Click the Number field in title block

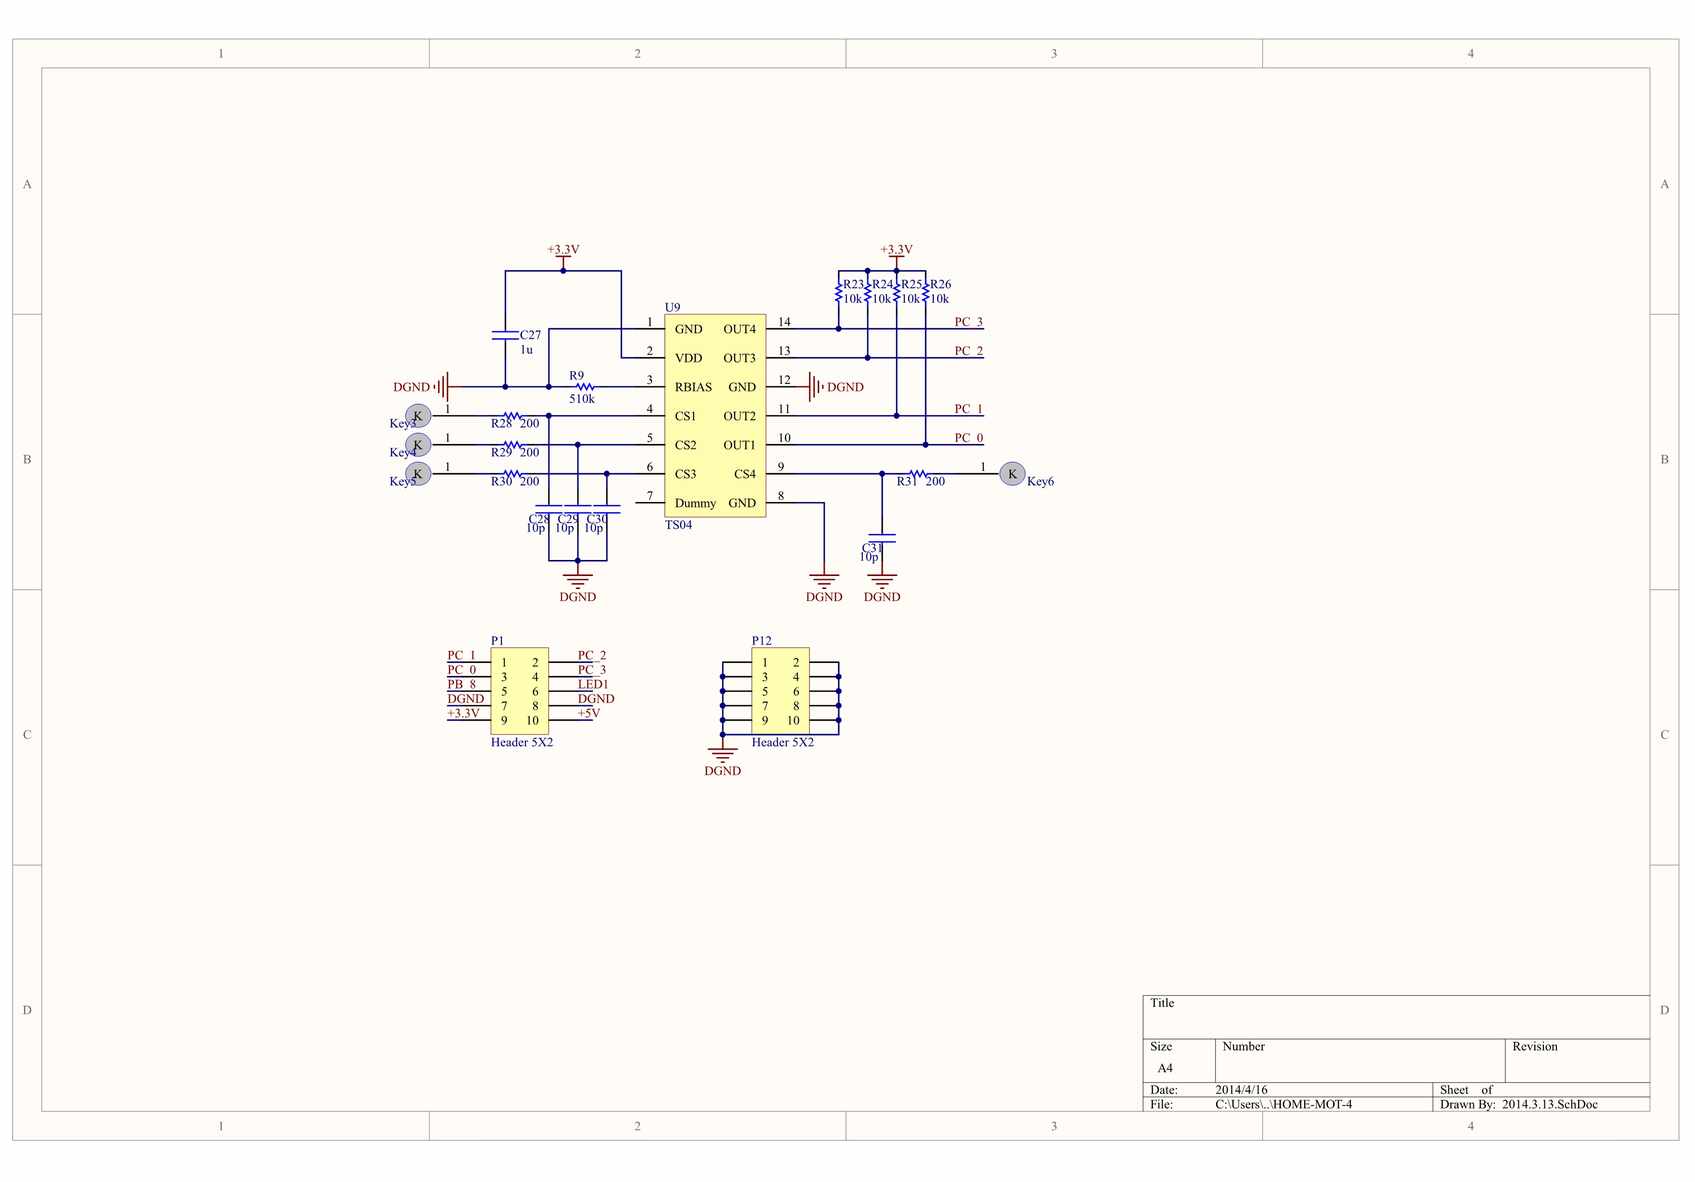click(1360, 1061)
